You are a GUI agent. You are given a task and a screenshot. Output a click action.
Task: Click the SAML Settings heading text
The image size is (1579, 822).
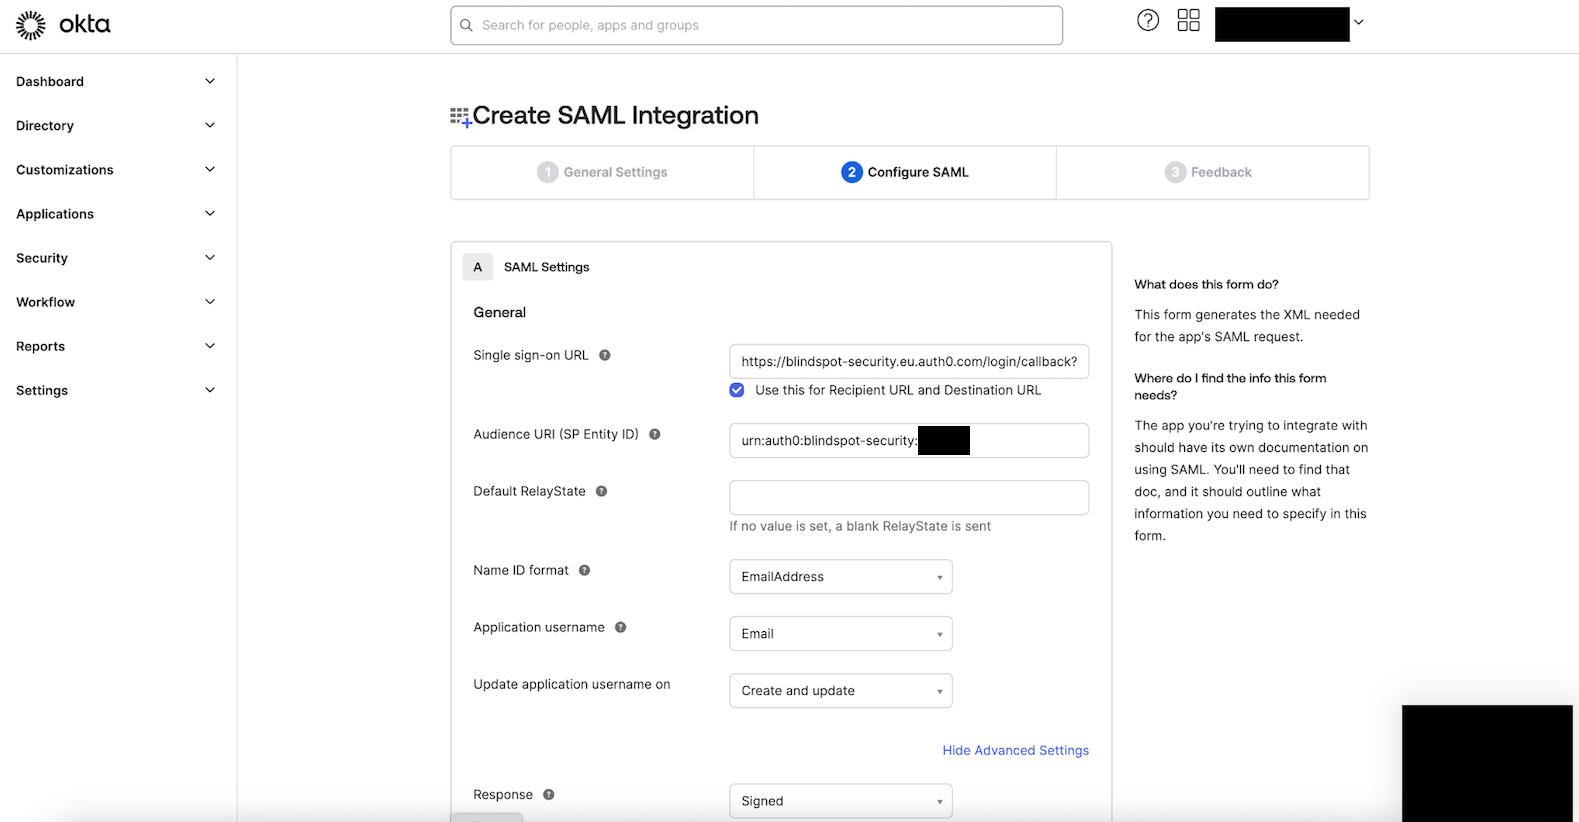click(547, 267)
